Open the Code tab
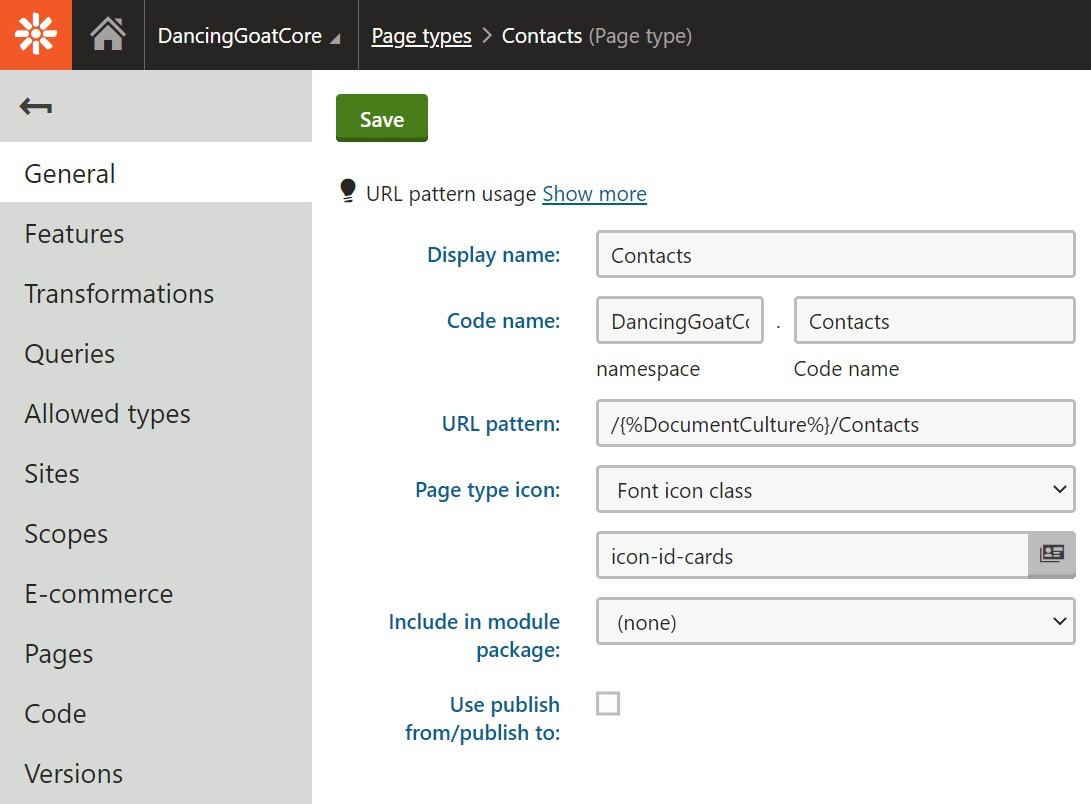 click(156, 714)
